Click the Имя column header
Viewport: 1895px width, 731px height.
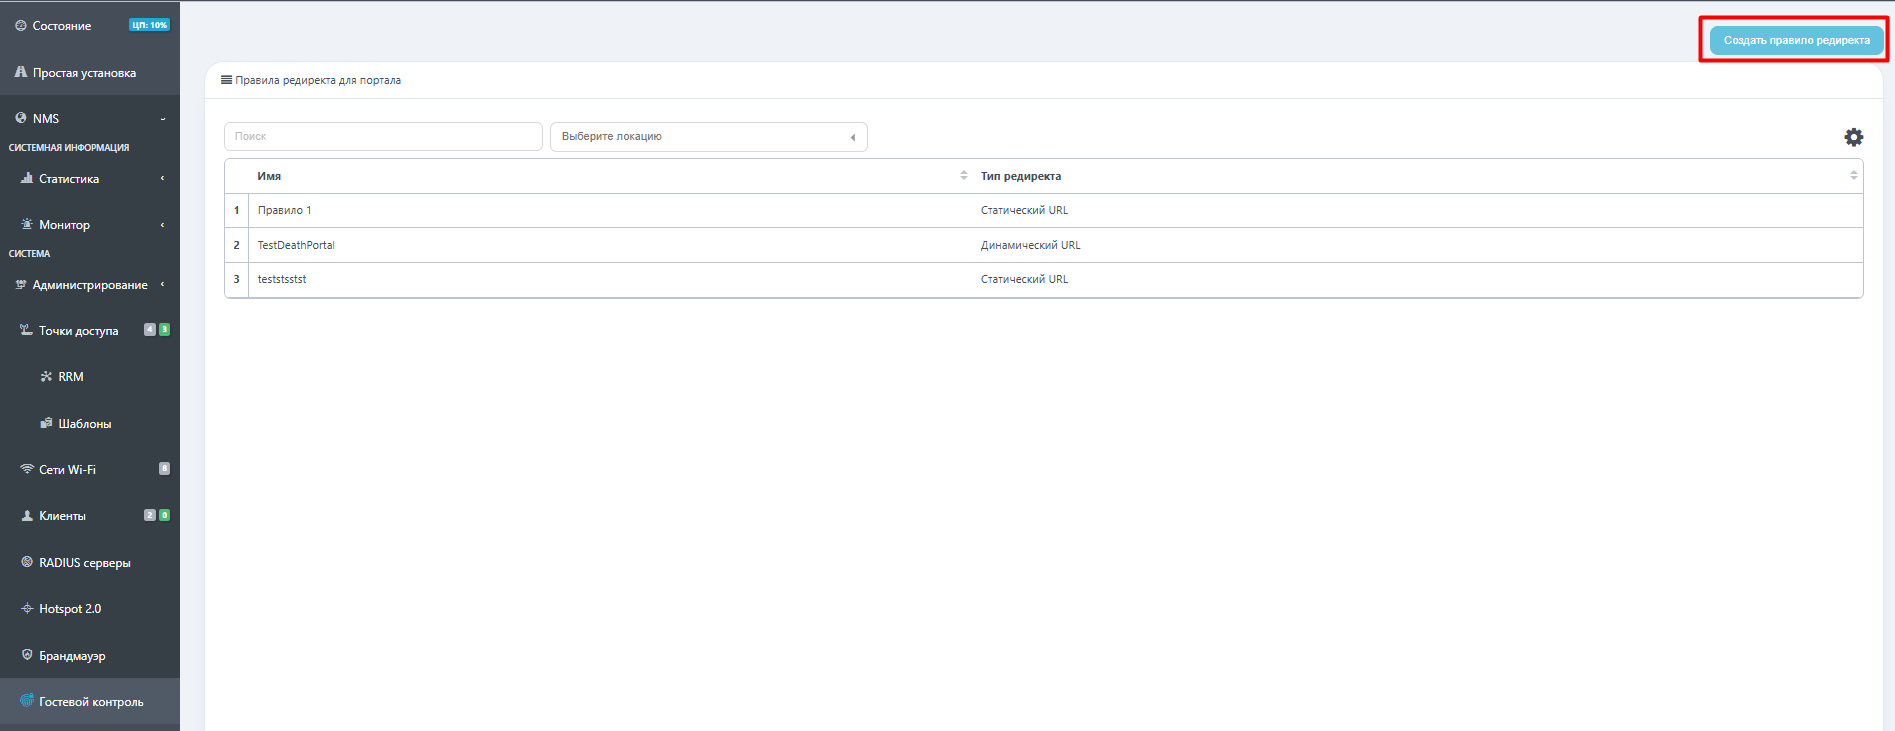(269, 176)
